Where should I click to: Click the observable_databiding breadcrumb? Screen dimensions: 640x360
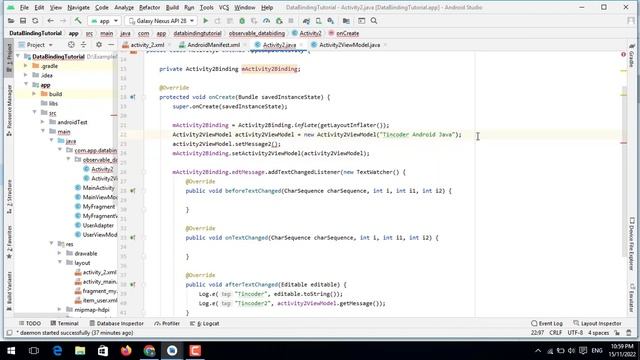coord(257,33)
